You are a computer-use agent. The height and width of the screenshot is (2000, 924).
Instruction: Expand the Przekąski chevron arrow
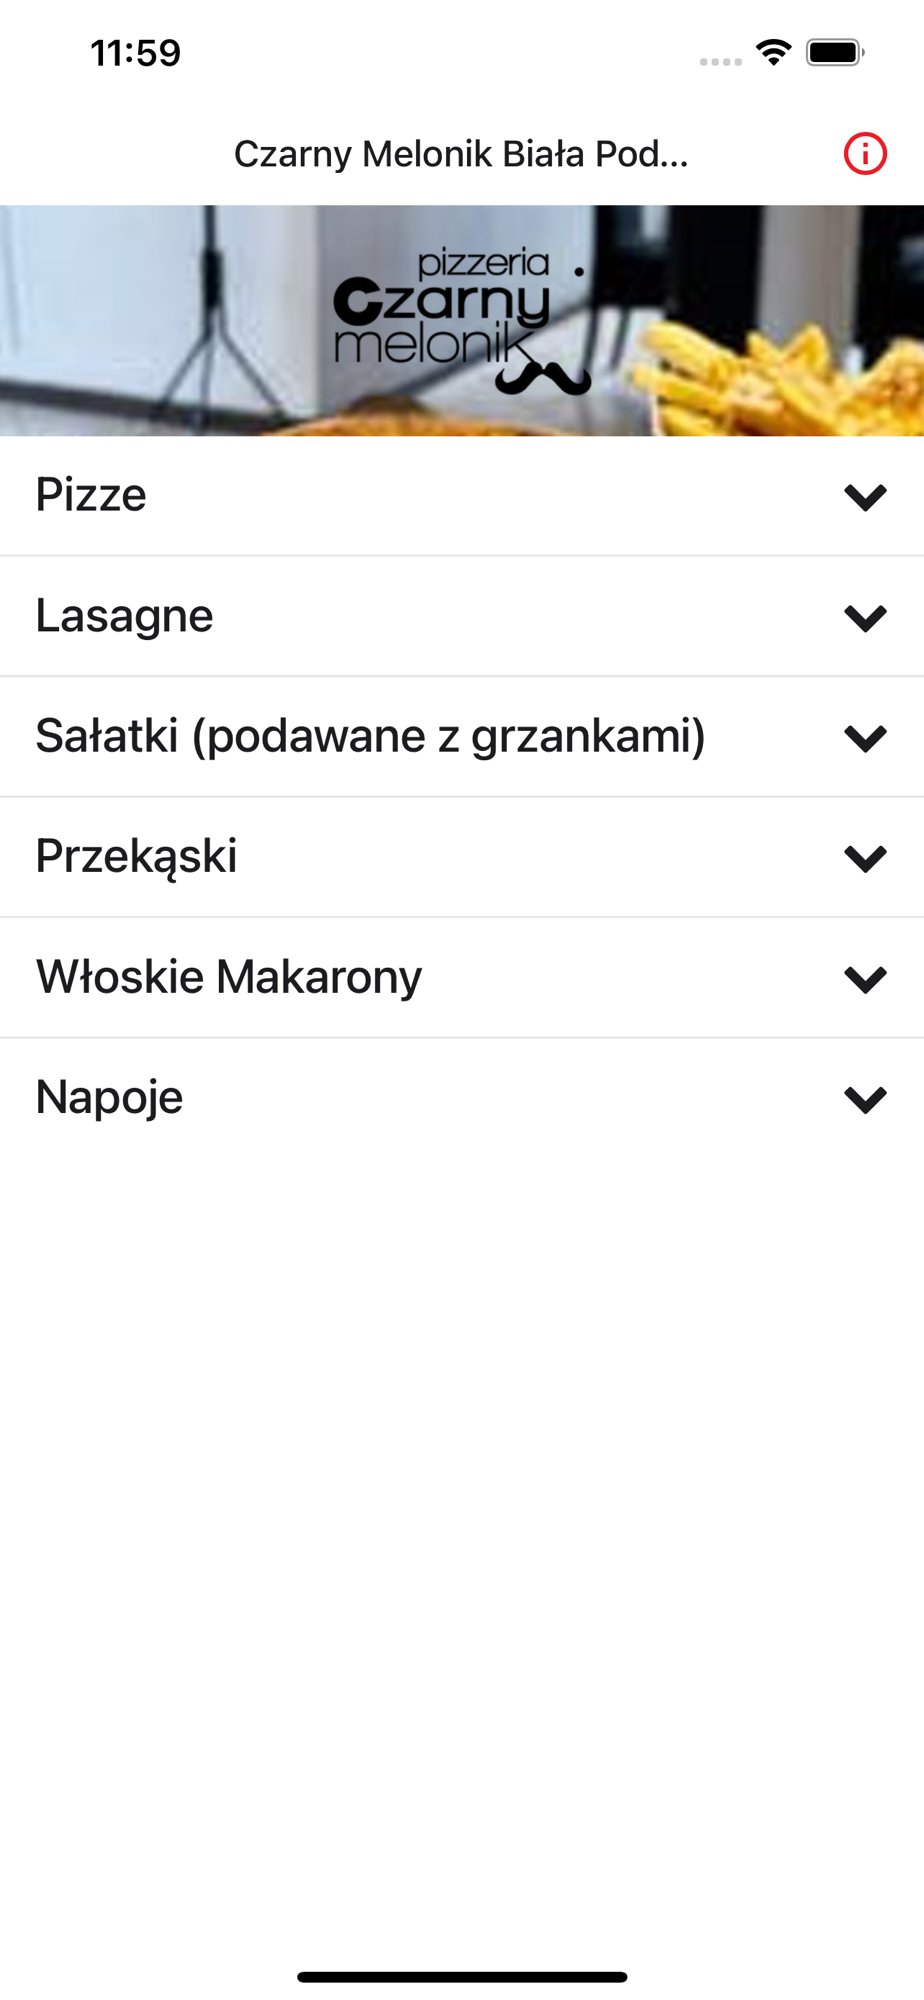click(x=865, y=858)
